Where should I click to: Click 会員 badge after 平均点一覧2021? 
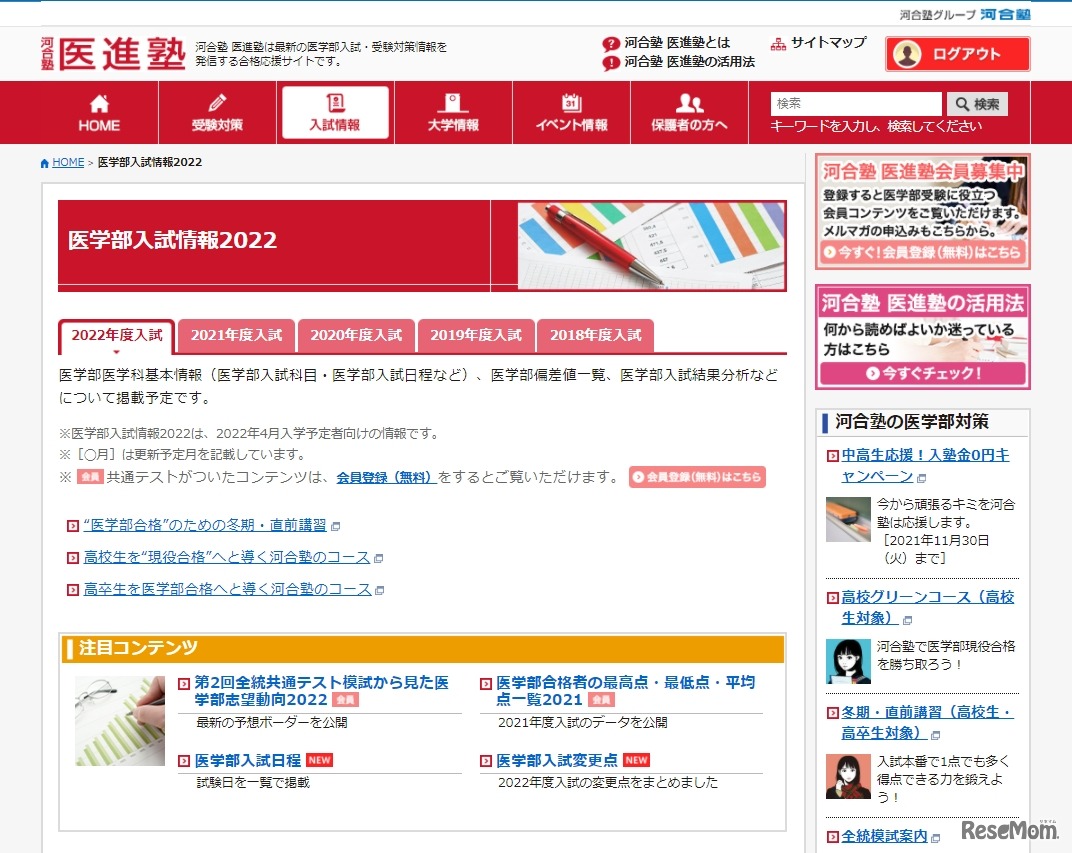[601, 699]
